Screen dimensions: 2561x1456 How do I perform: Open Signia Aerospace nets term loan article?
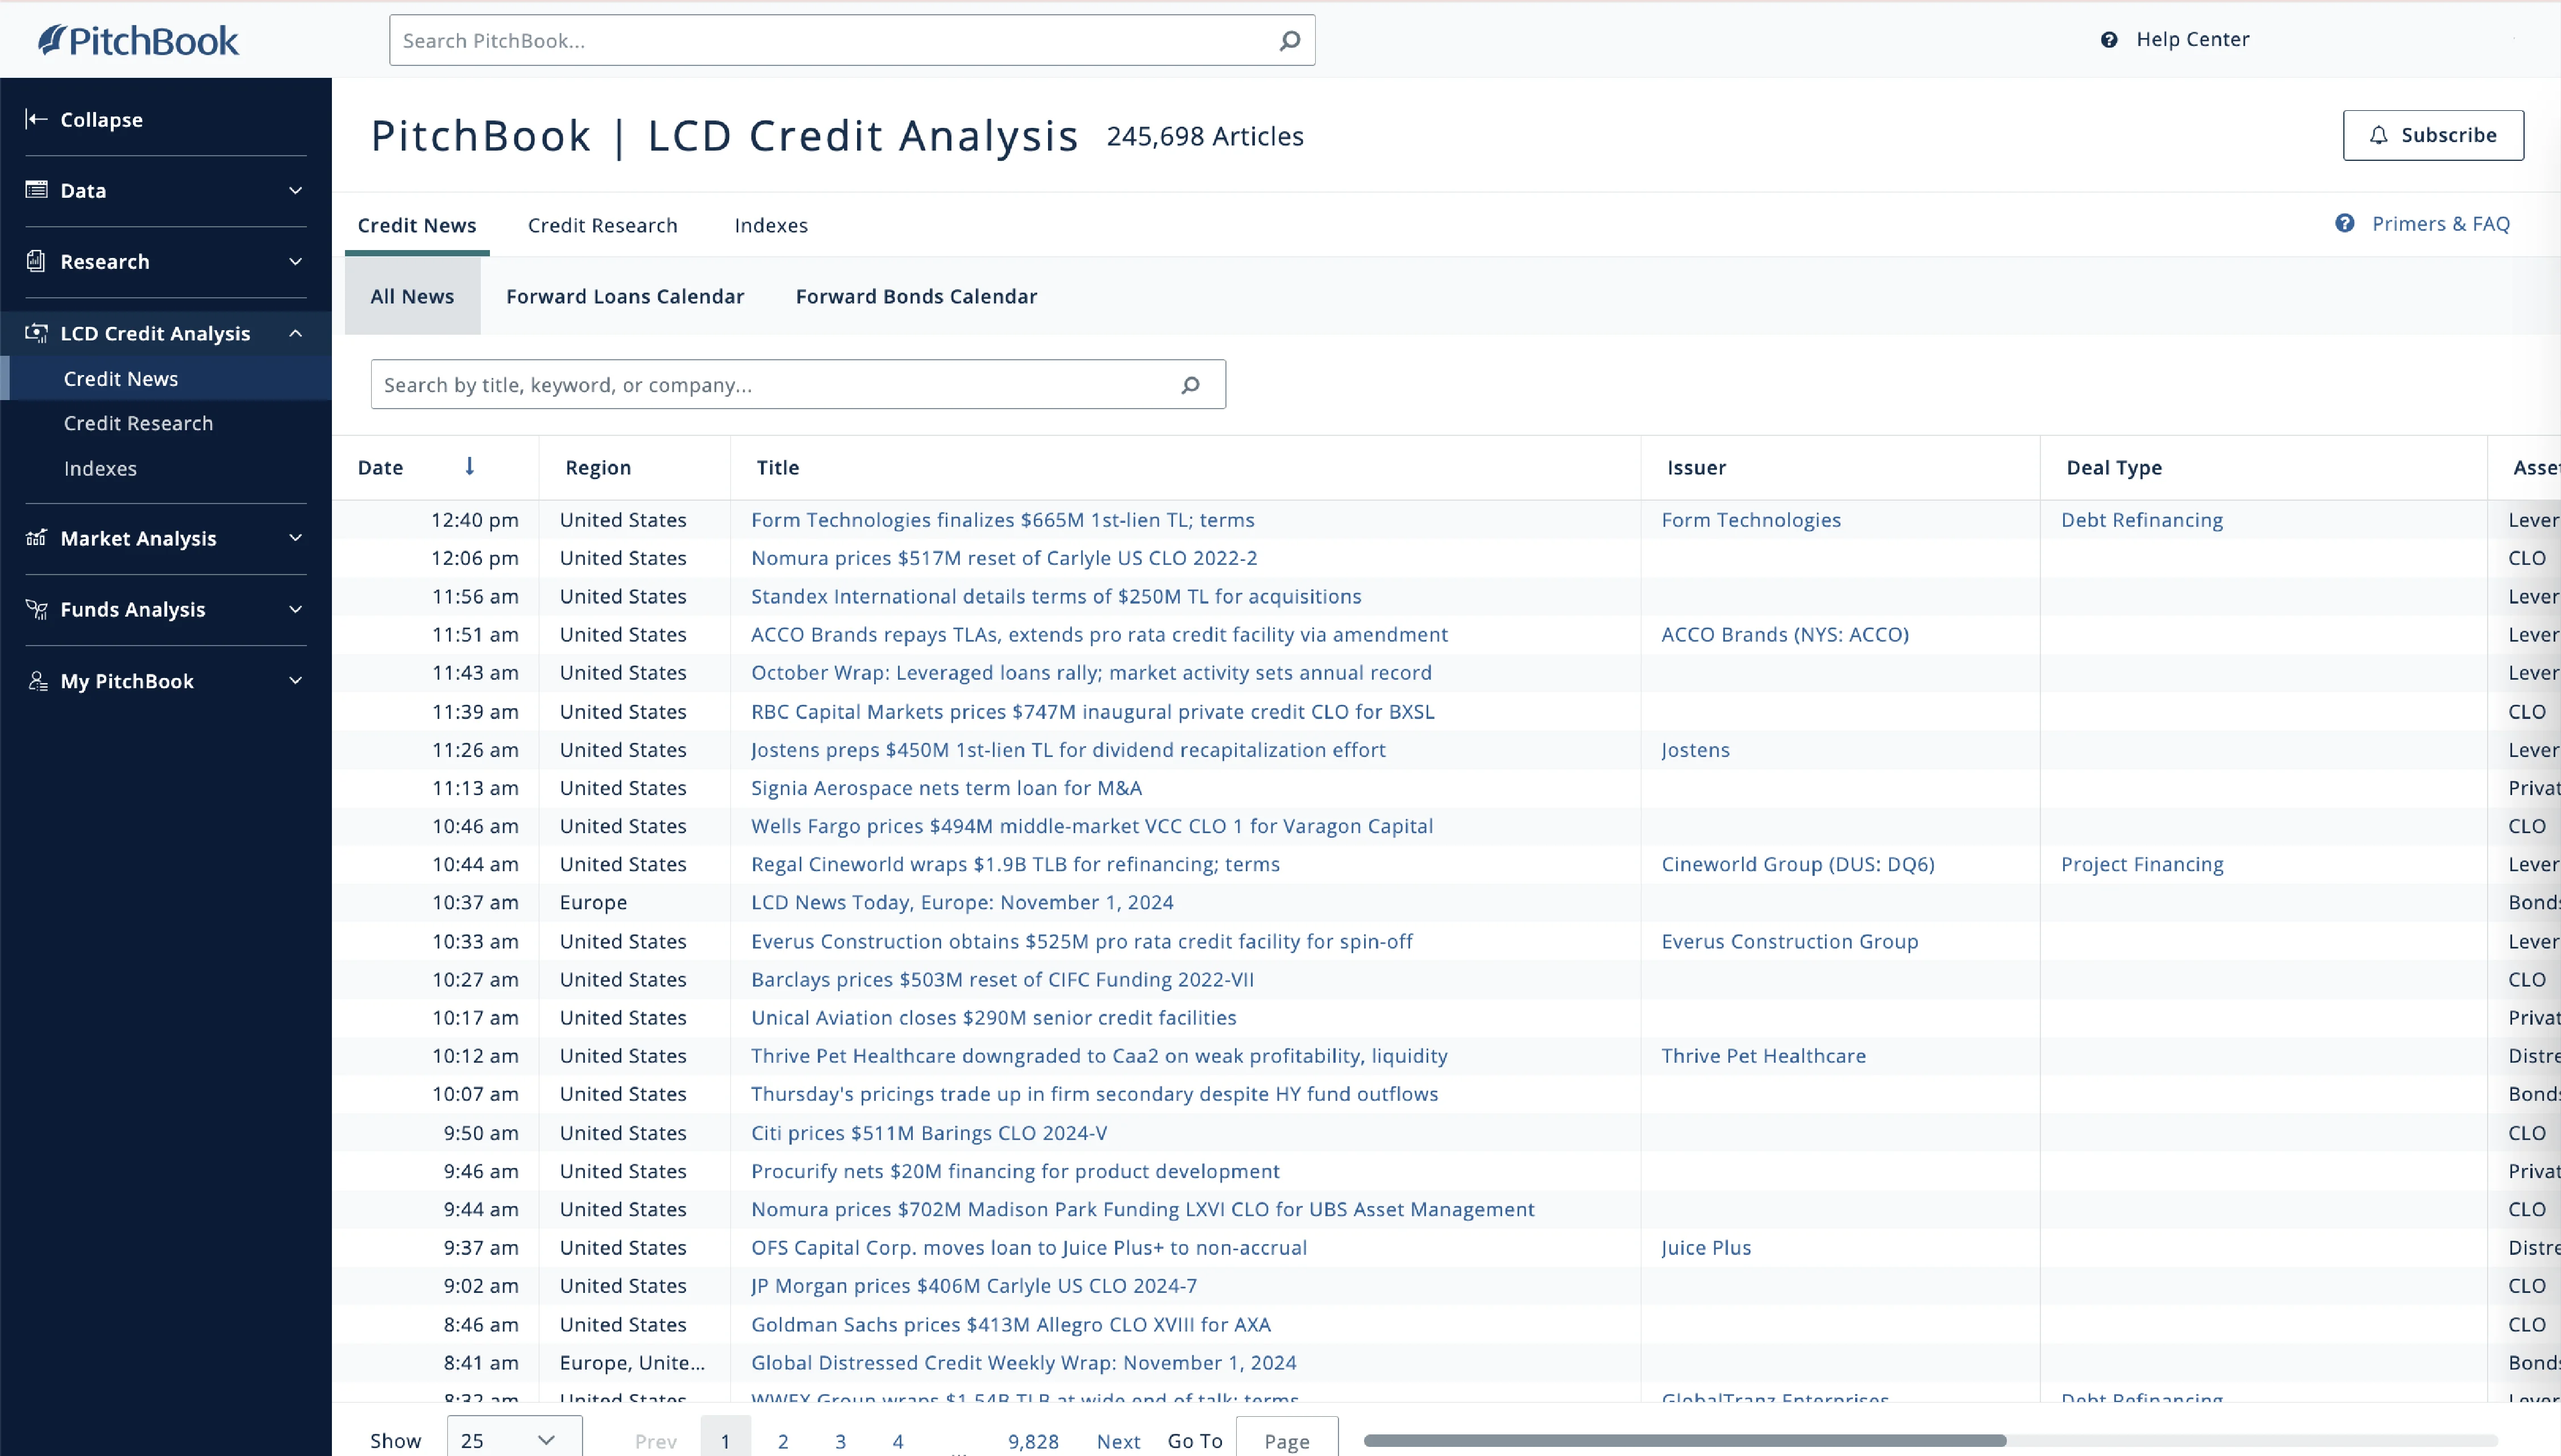[946, 788]
